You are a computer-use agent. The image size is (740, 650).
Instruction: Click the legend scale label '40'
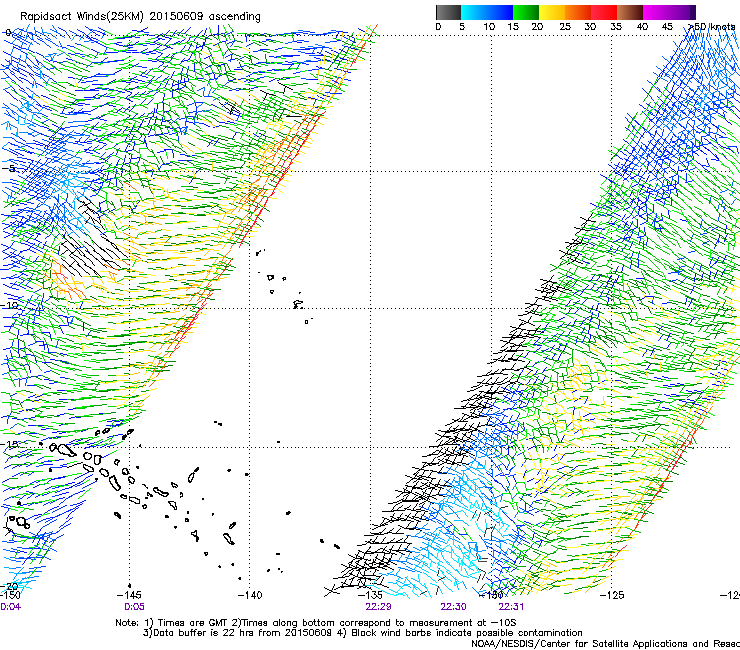642,27
